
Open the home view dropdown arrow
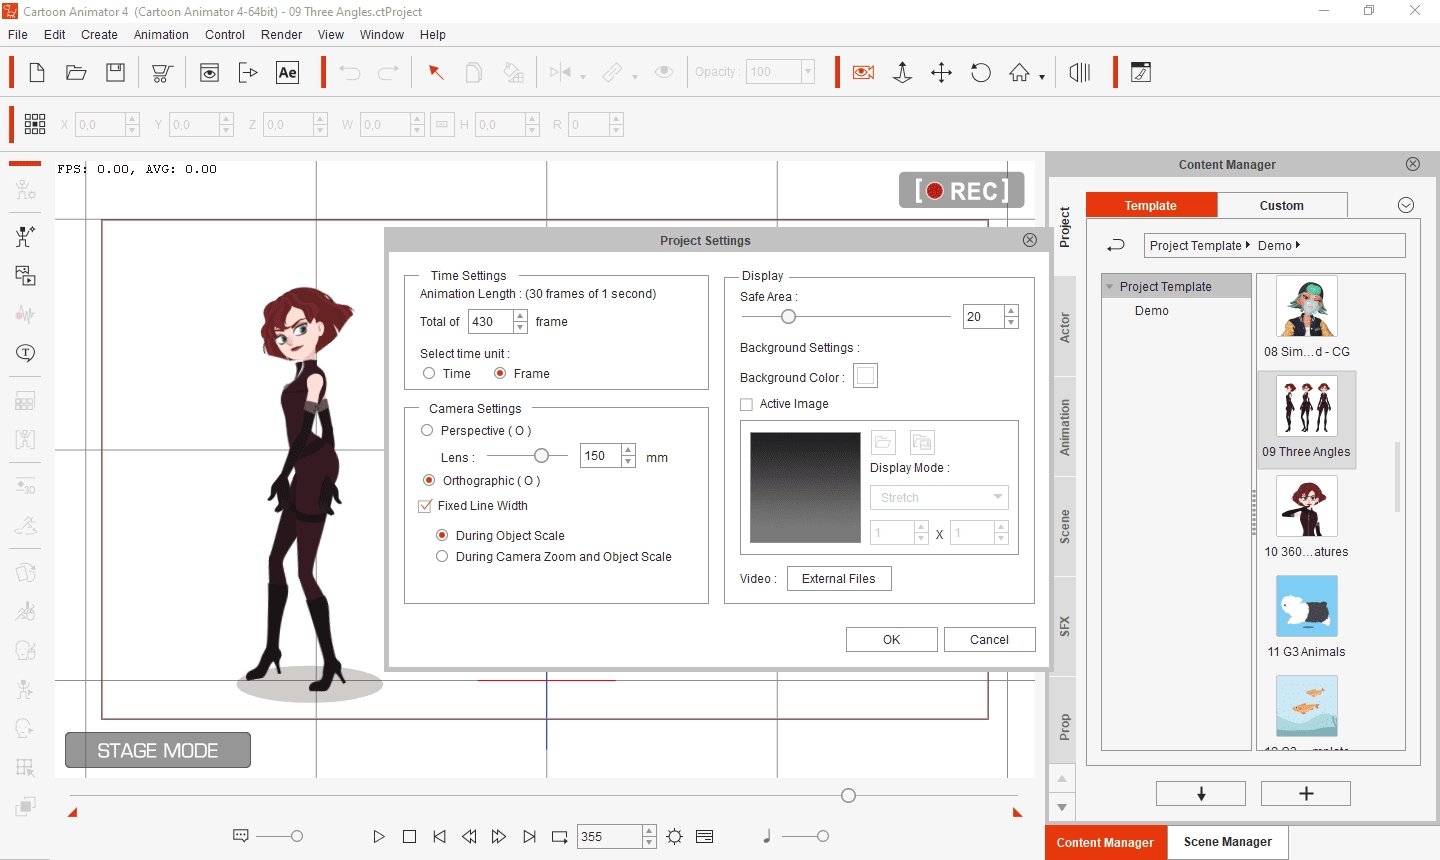(1042, 76)
